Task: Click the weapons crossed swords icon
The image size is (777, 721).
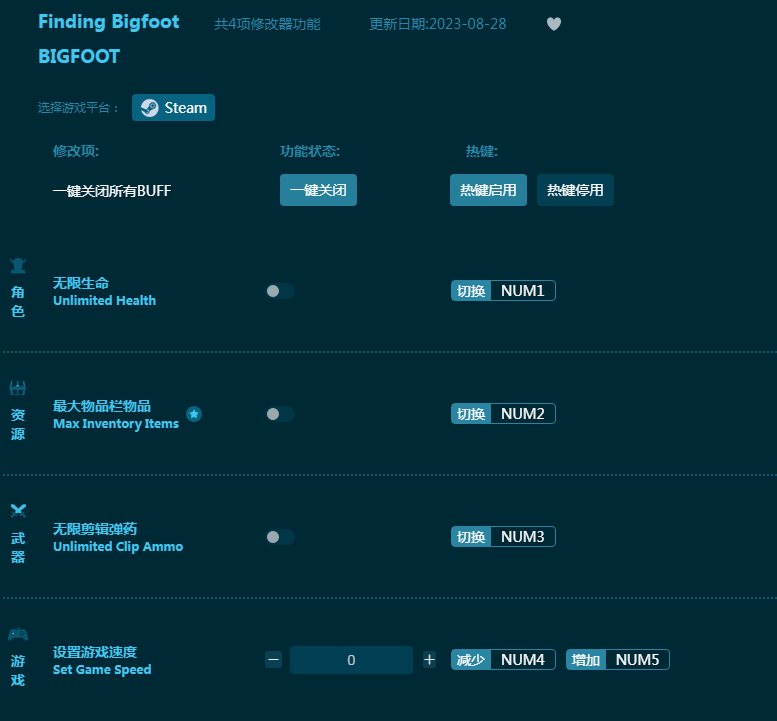Action: 18,510
